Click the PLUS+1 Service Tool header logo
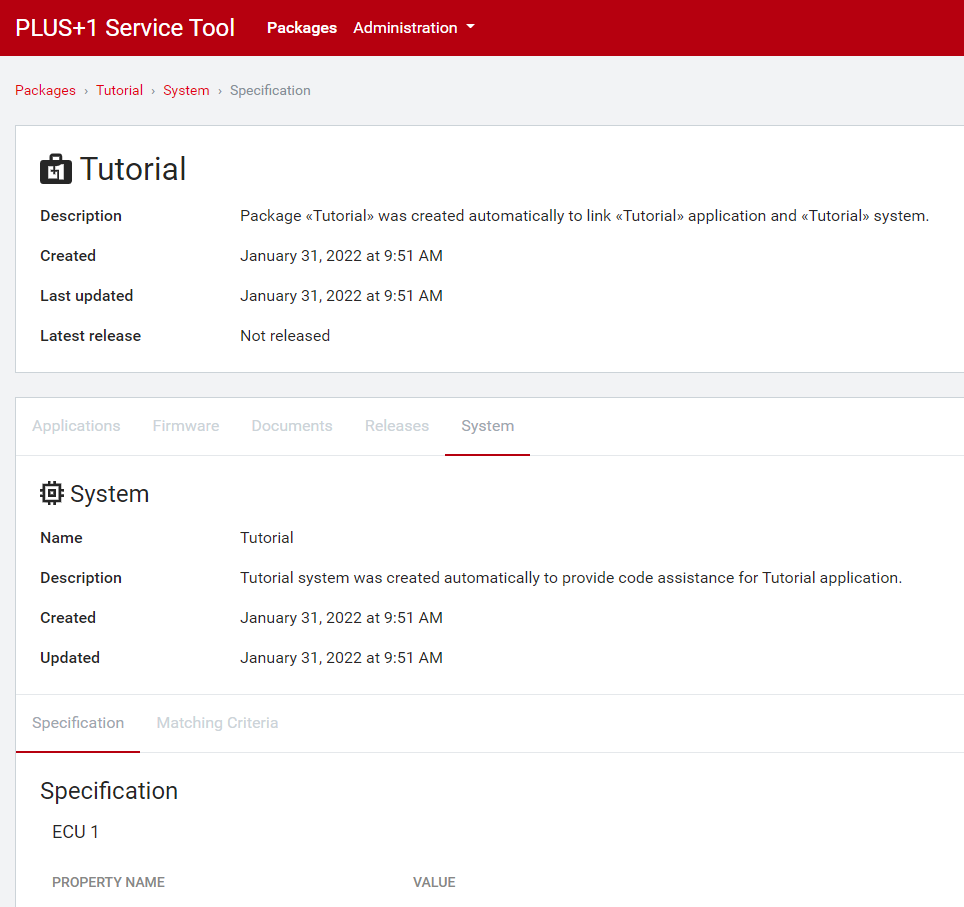Screen dimensions: 964x907 pyautogui.click(x=124, y=28)
